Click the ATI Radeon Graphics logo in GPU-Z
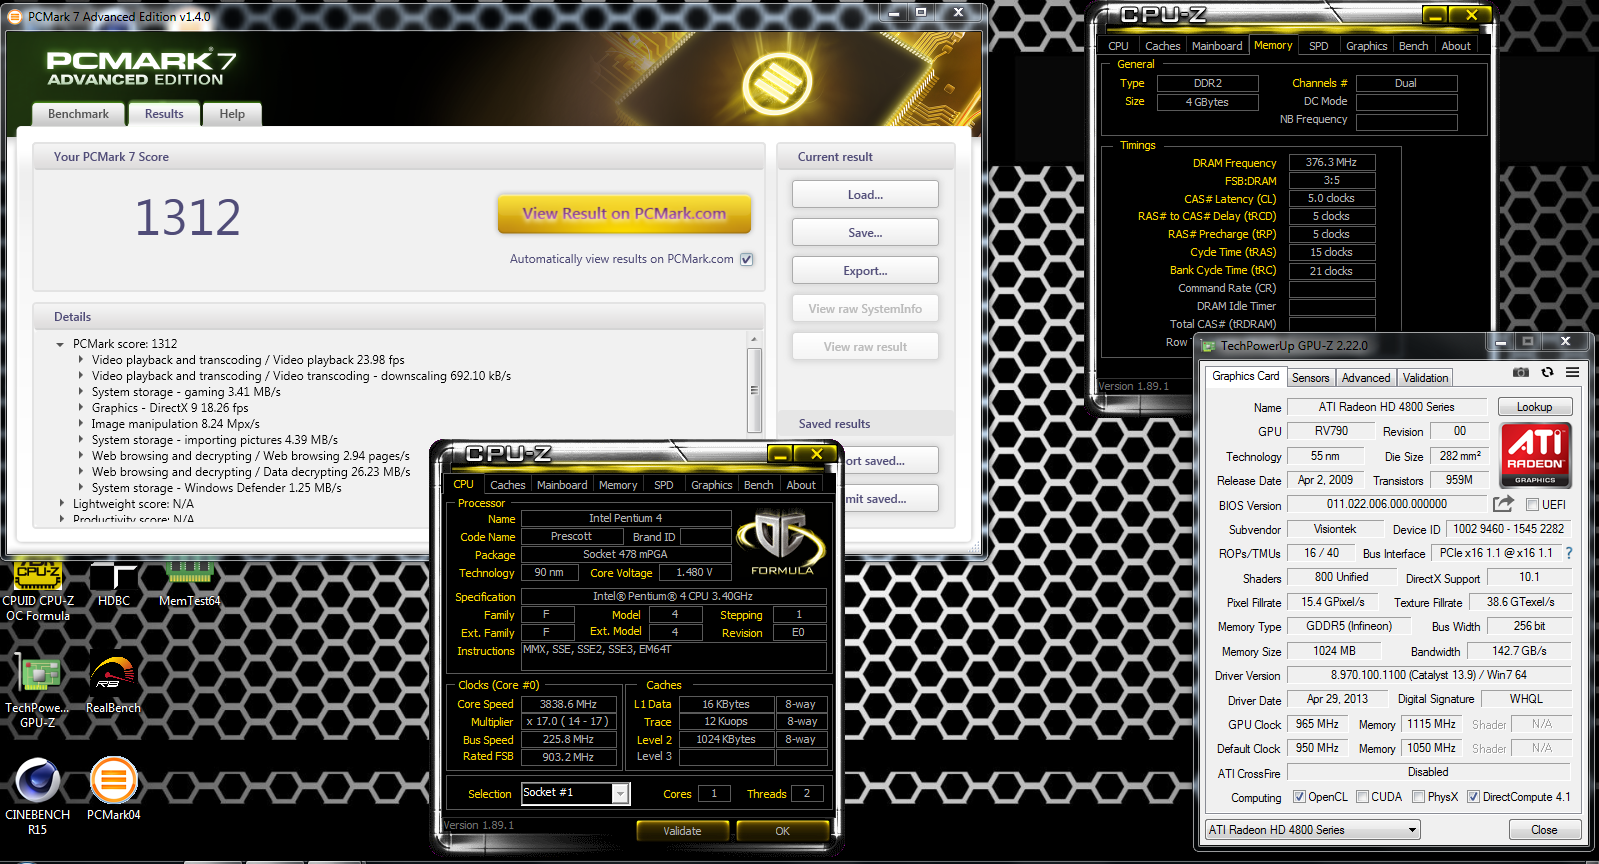The height and width of the screenshot is (864, 1599). coord(1536,455)
